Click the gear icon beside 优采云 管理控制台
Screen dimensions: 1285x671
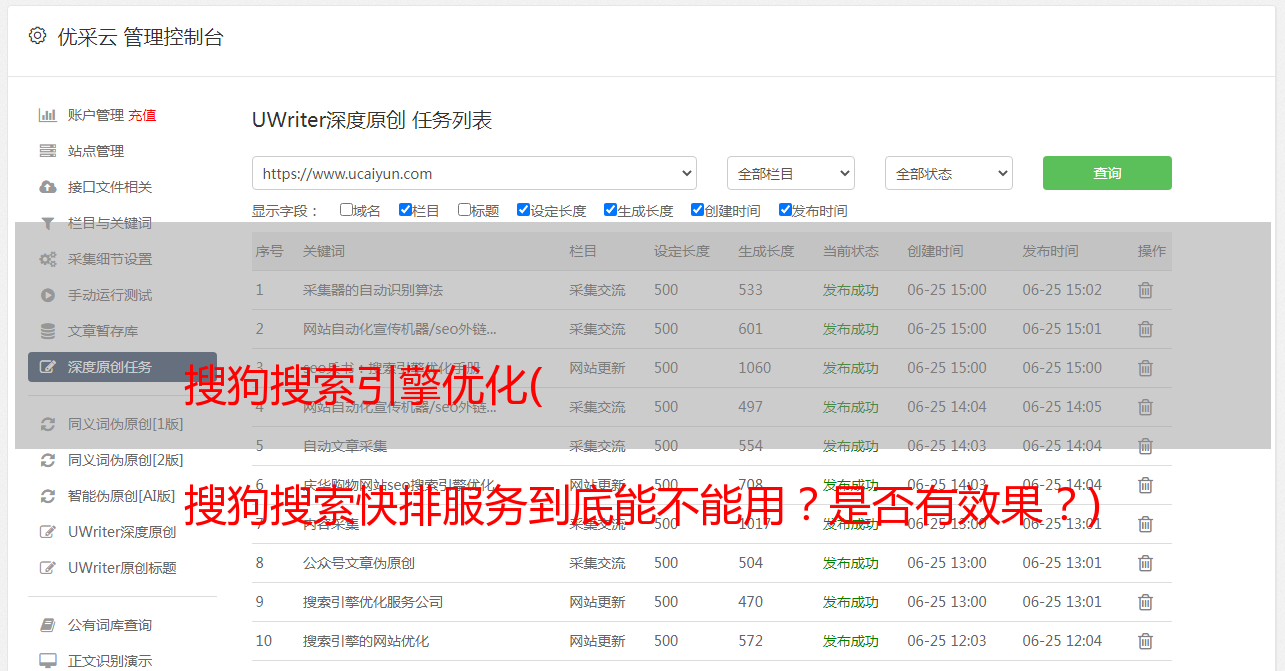click(x=37, y=36)
